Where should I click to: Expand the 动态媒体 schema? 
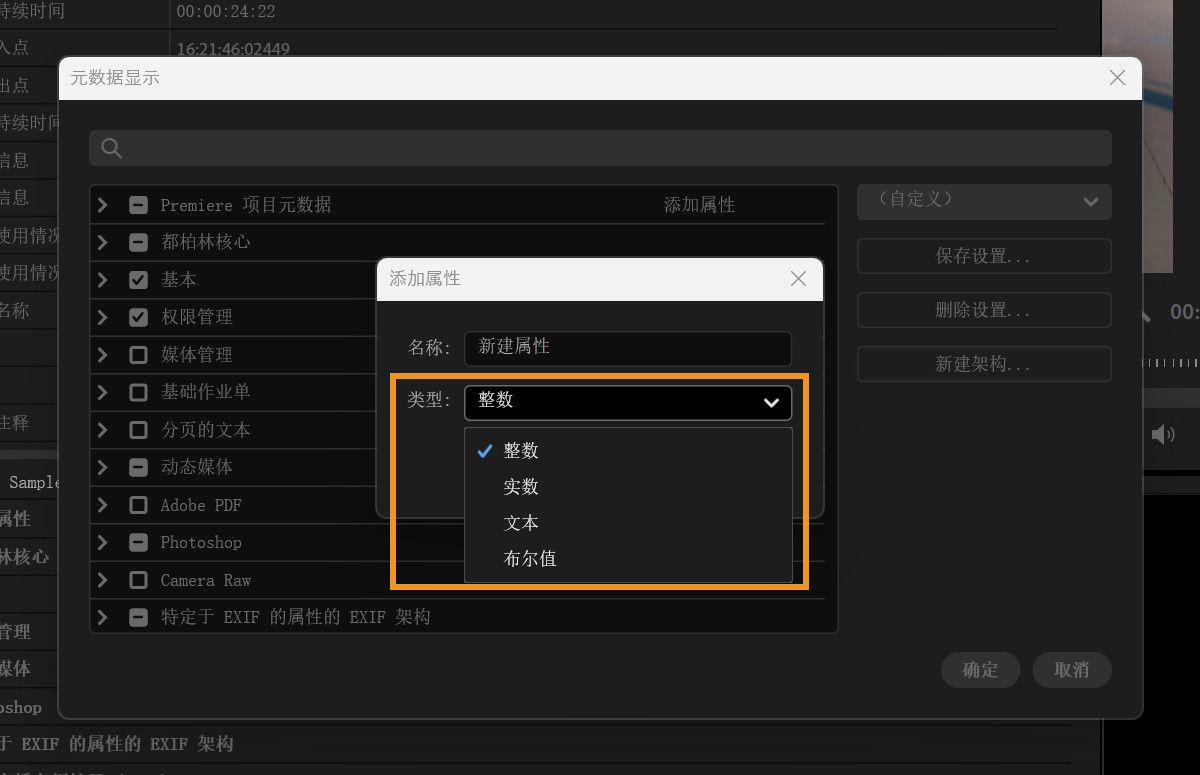pyautogui.click(x=103, y=467)
